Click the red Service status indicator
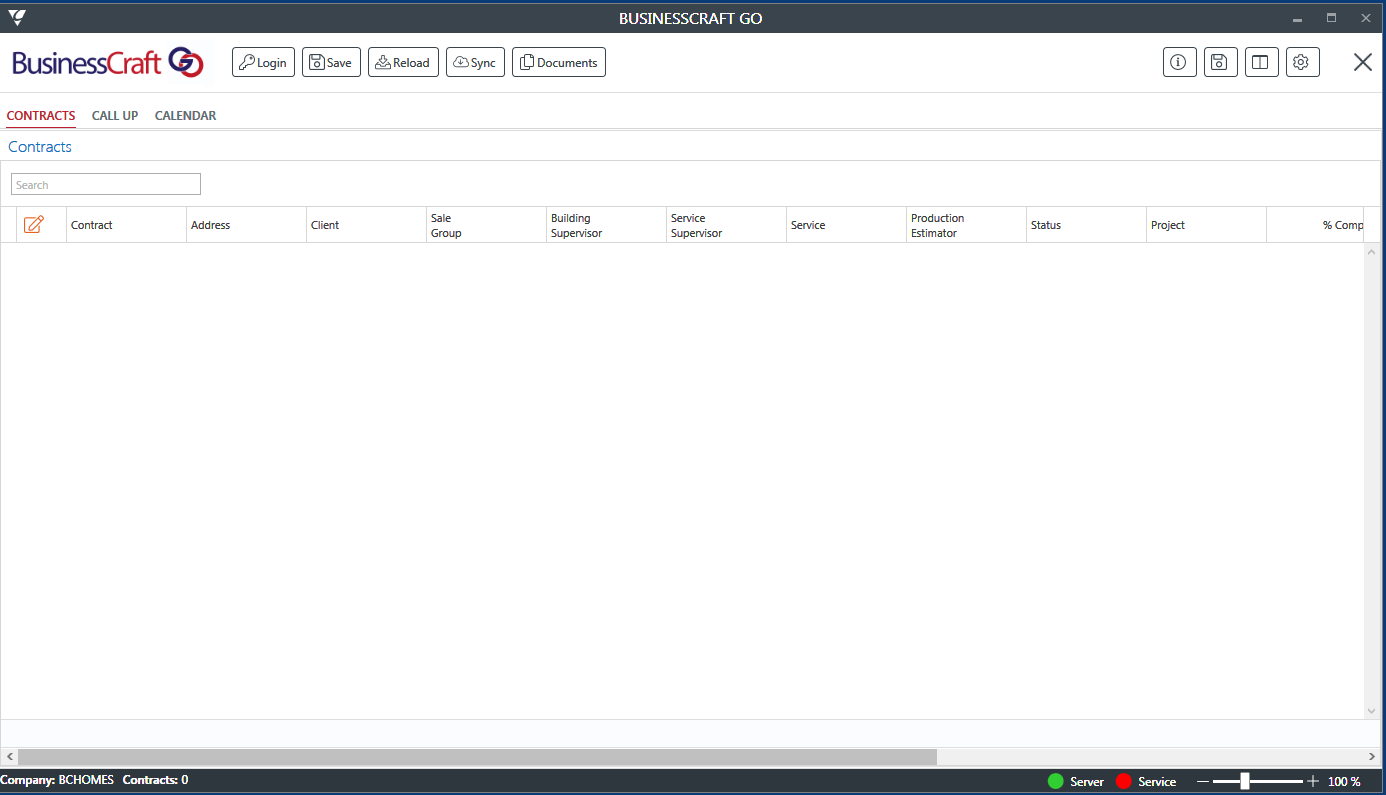Image resolution: width=1386 pixels, height=795 pixels. [x=1124, y=781]
